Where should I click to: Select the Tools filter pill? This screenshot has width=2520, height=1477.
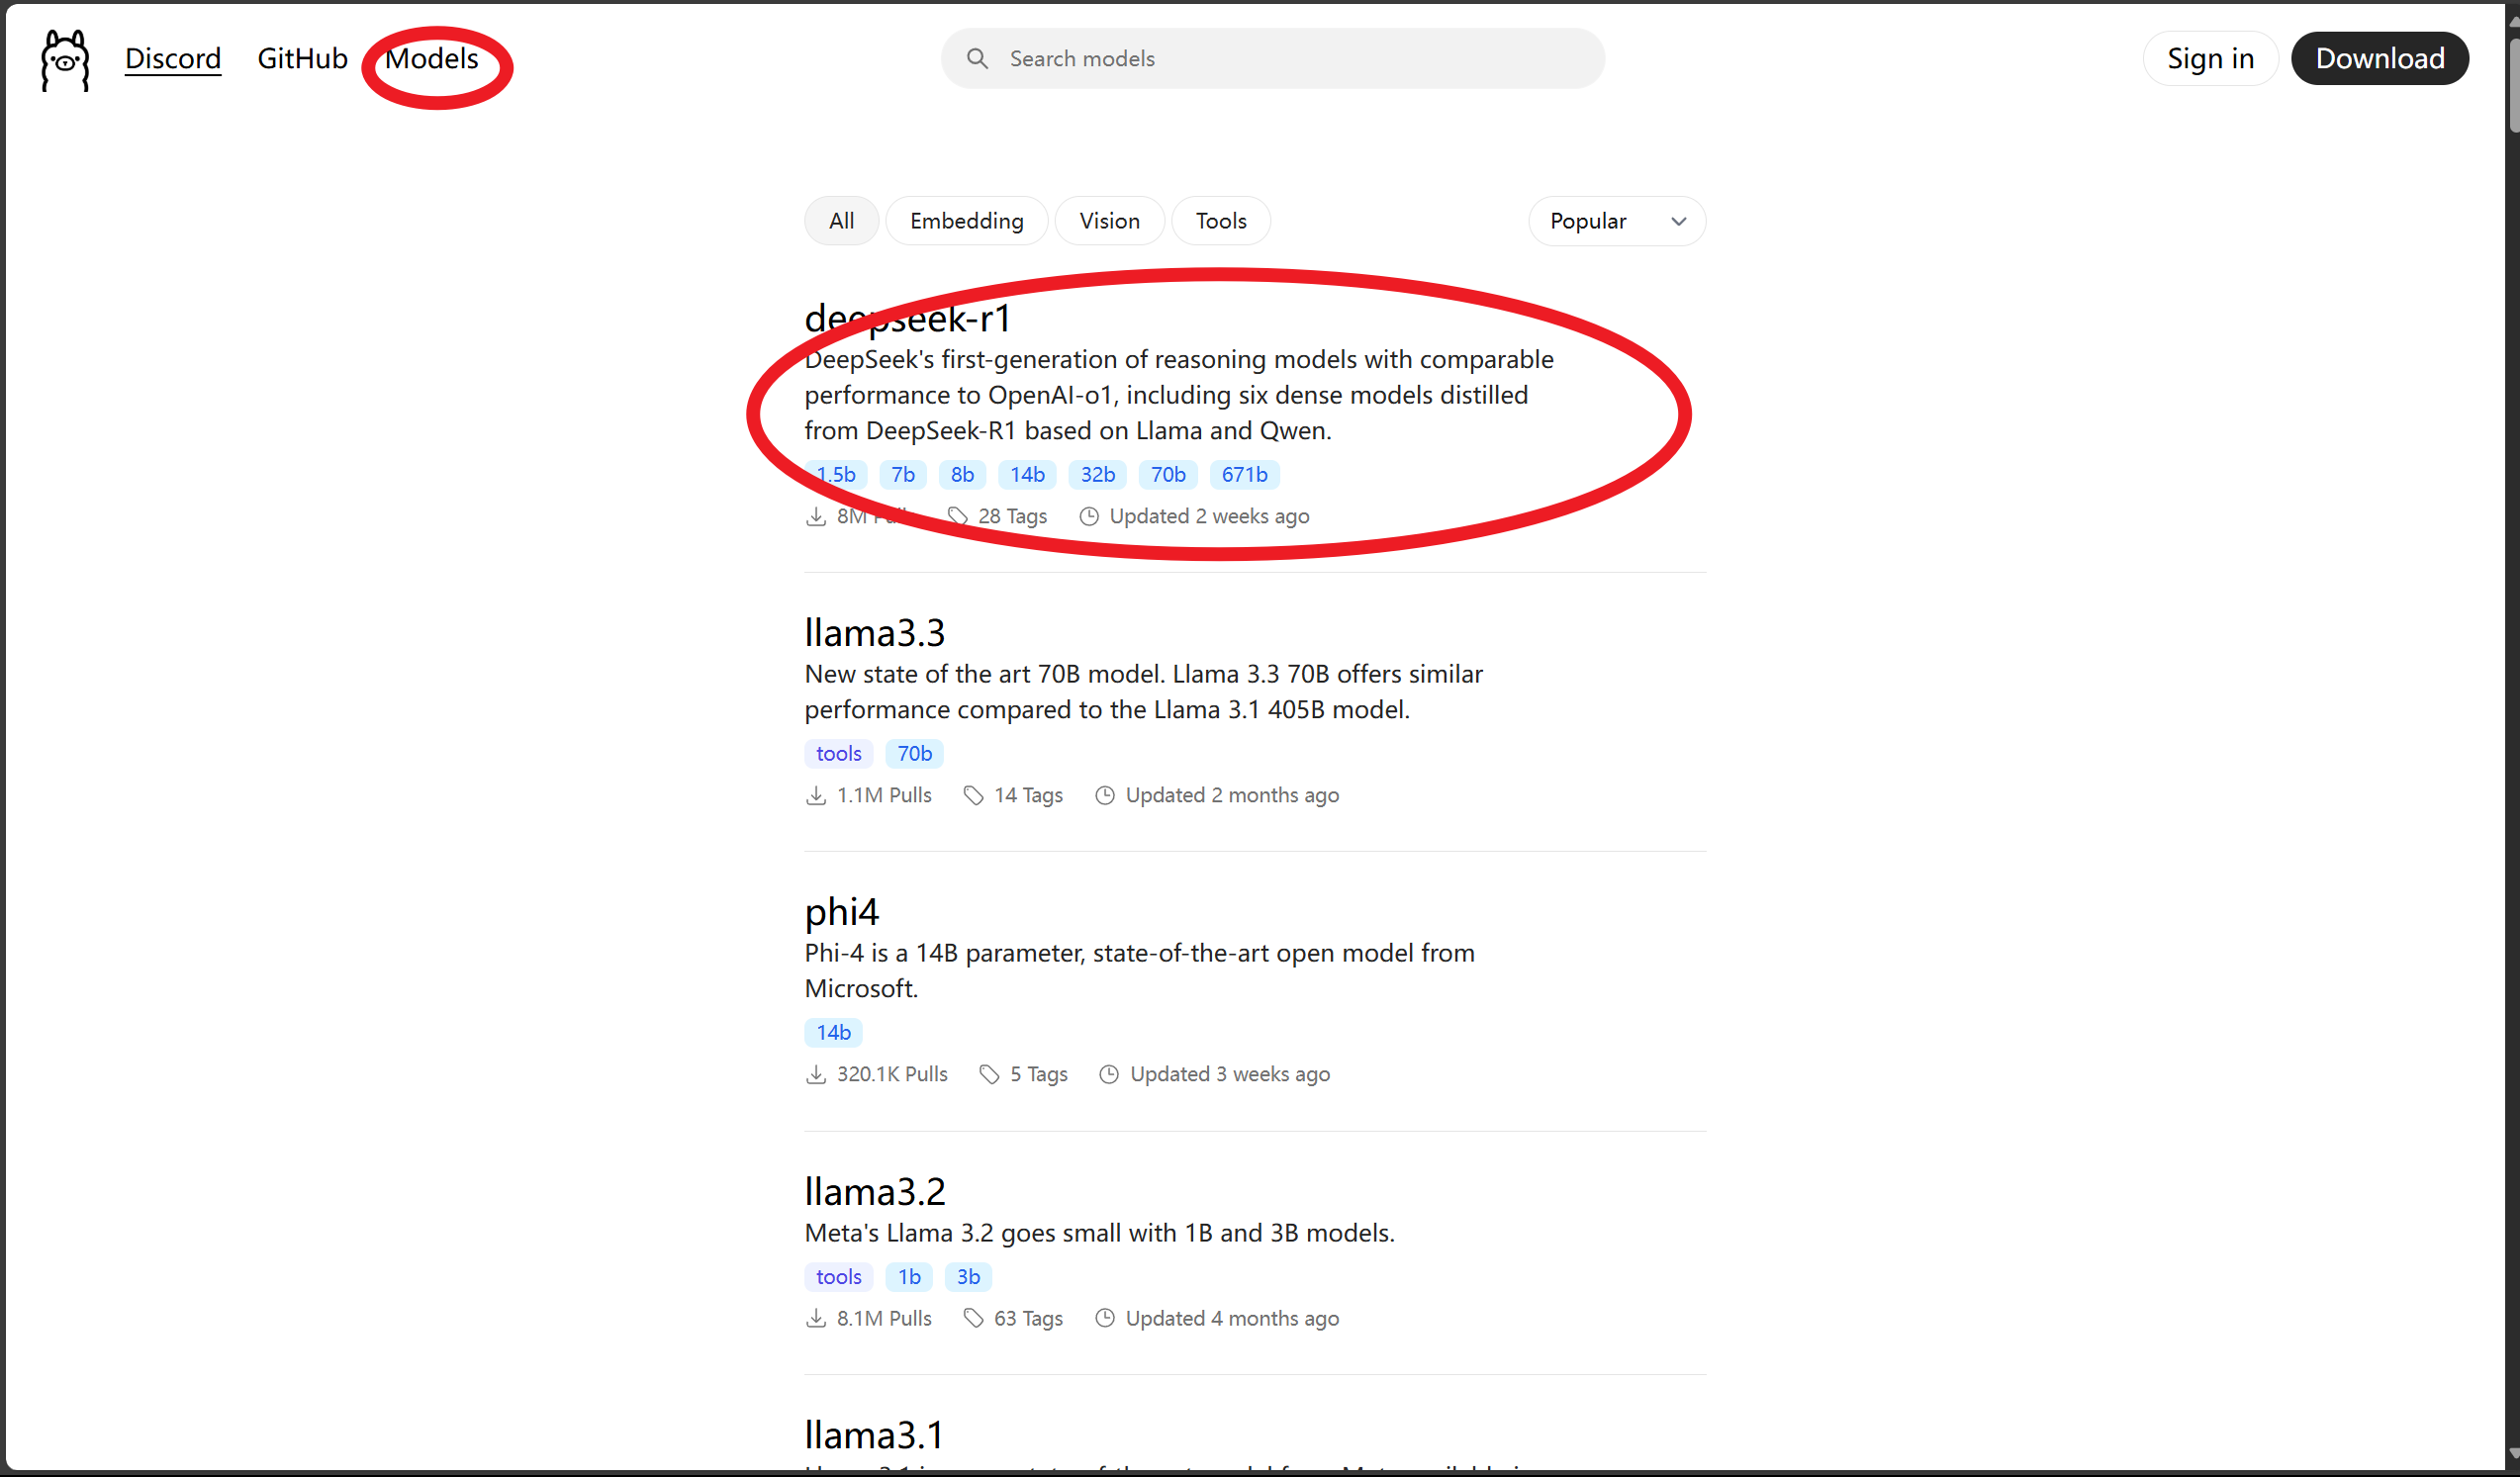pos(1220,221)
